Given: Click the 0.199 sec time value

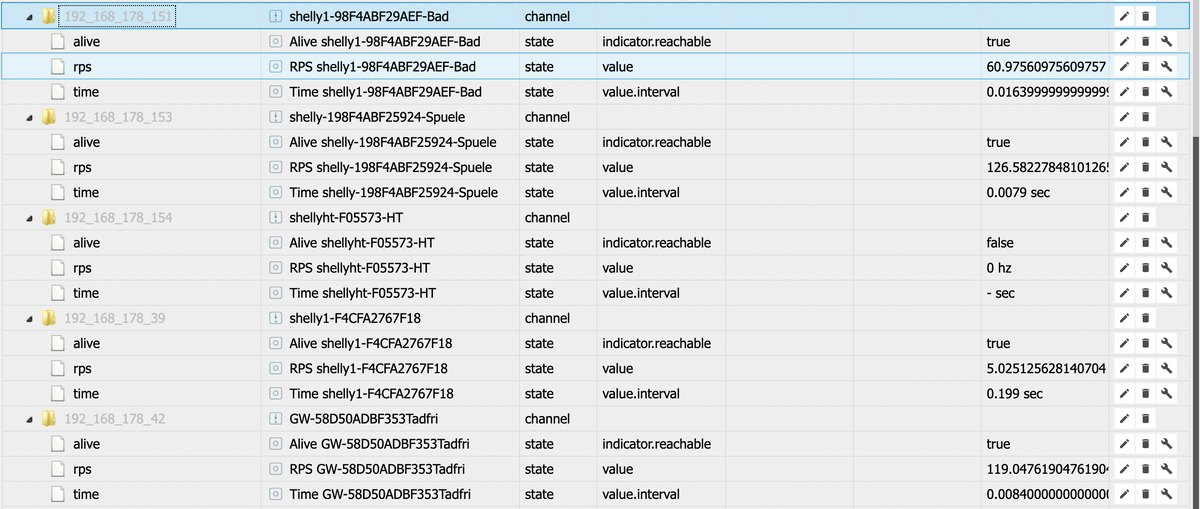Looking at the screenshot, I should [1014, 394].
